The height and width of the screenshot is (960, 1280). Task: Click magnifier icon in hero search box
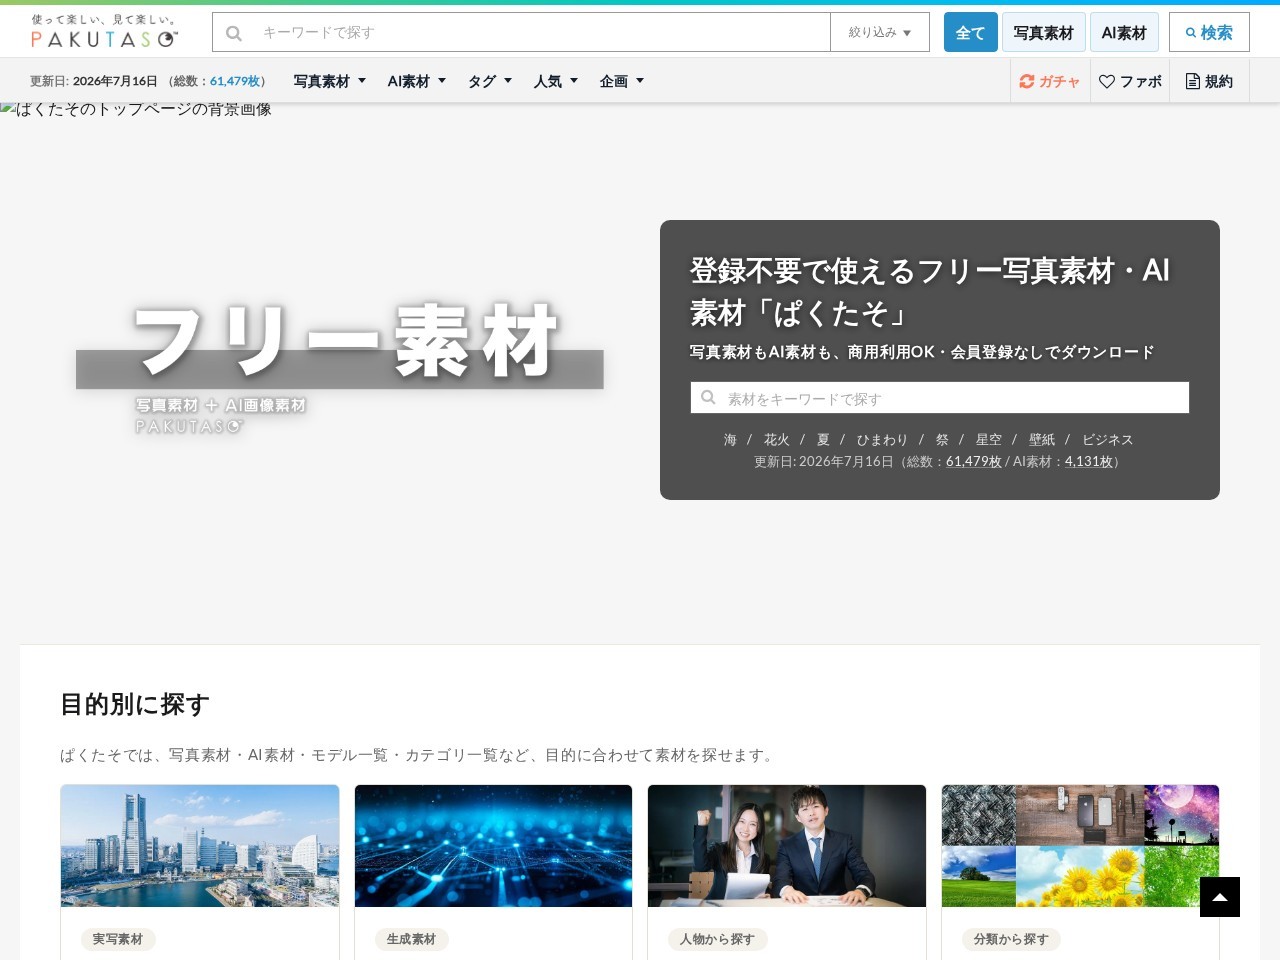[x=708, y=398]
